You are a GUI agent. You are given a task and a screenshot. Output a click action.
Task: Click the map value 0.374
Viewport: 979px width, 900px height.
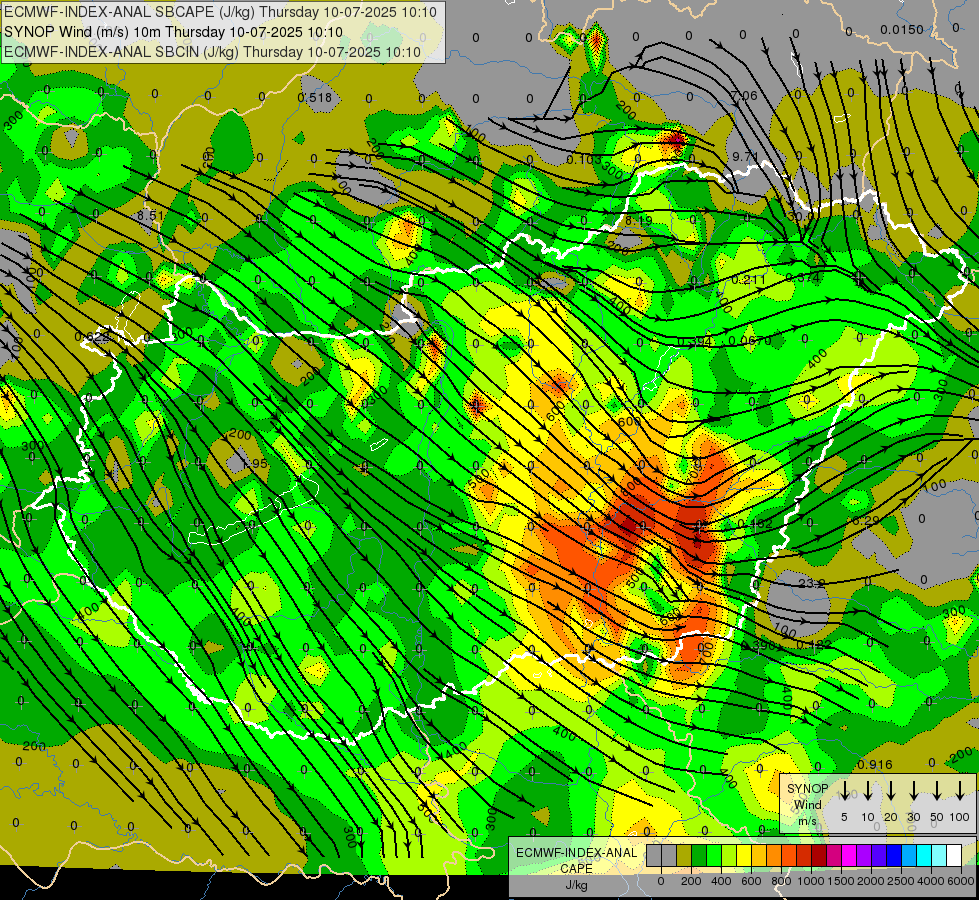click(x=802, y=277)
